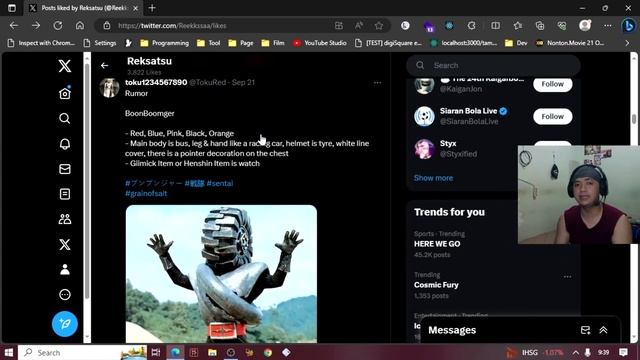Open the browser home button
640x360 pixels.
click(x=80, y=26)
